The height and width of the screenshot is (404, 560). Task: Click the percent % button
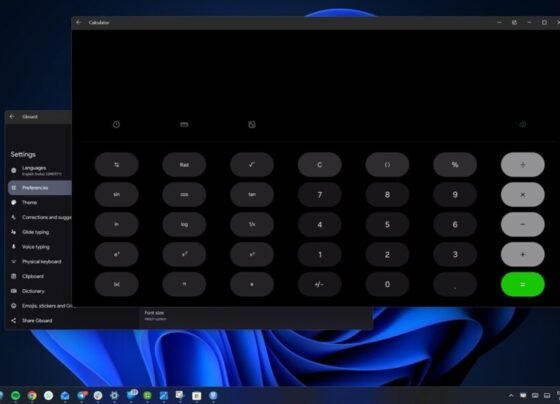click(455, 165)
